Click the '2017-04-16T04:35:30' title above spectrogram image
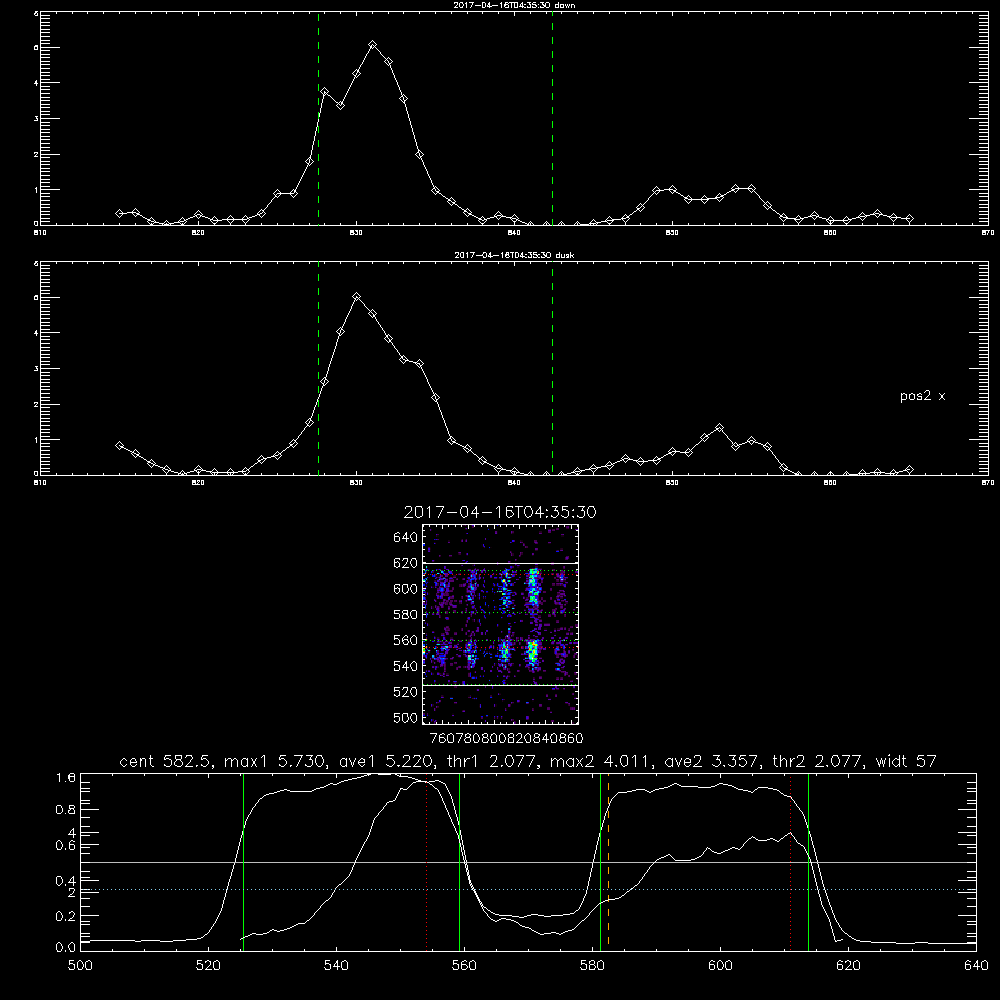Screen dimensions: 1000x1000 tap(500, 512)
